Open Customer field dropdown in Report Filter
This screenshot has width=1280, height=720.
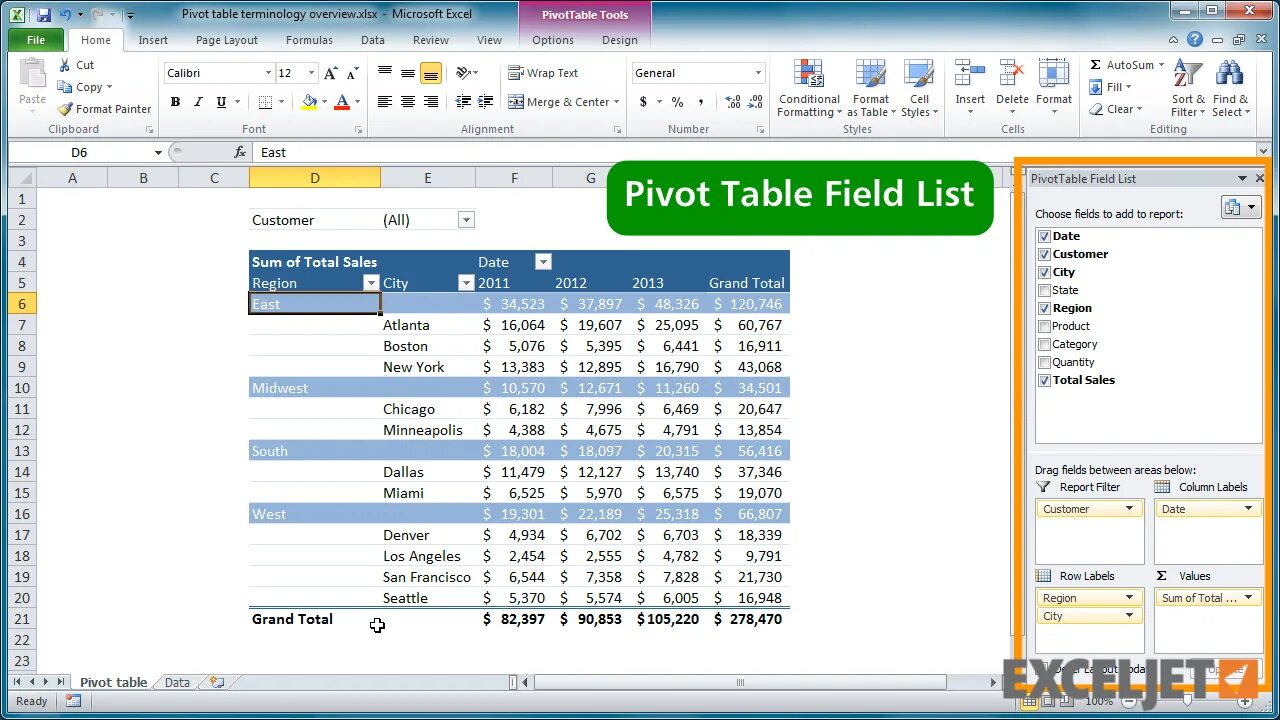tap(1129, 509)
